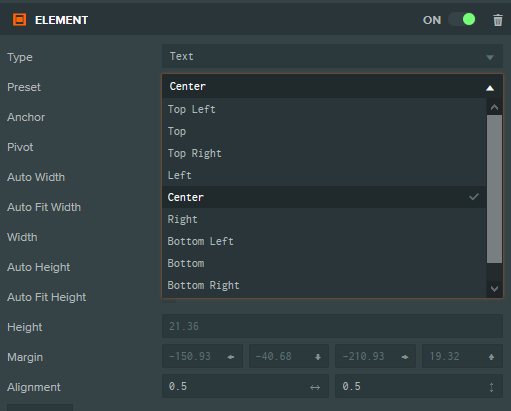Select the checked Center preset option
The width and height of the screenshot is (511, 411).
click(x=324, y=197)
